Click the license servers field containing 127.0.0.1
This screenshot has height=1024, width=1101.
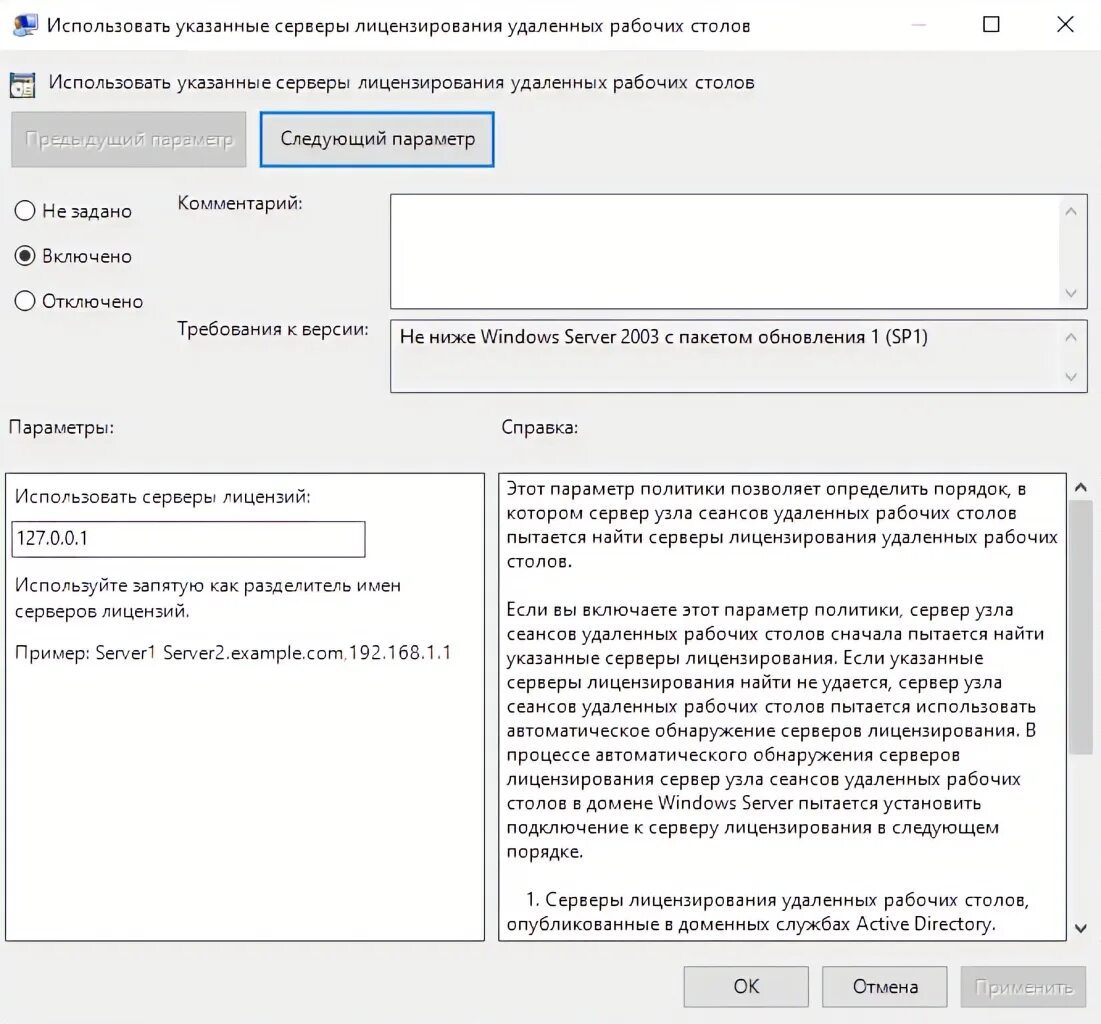pos(188,539)
